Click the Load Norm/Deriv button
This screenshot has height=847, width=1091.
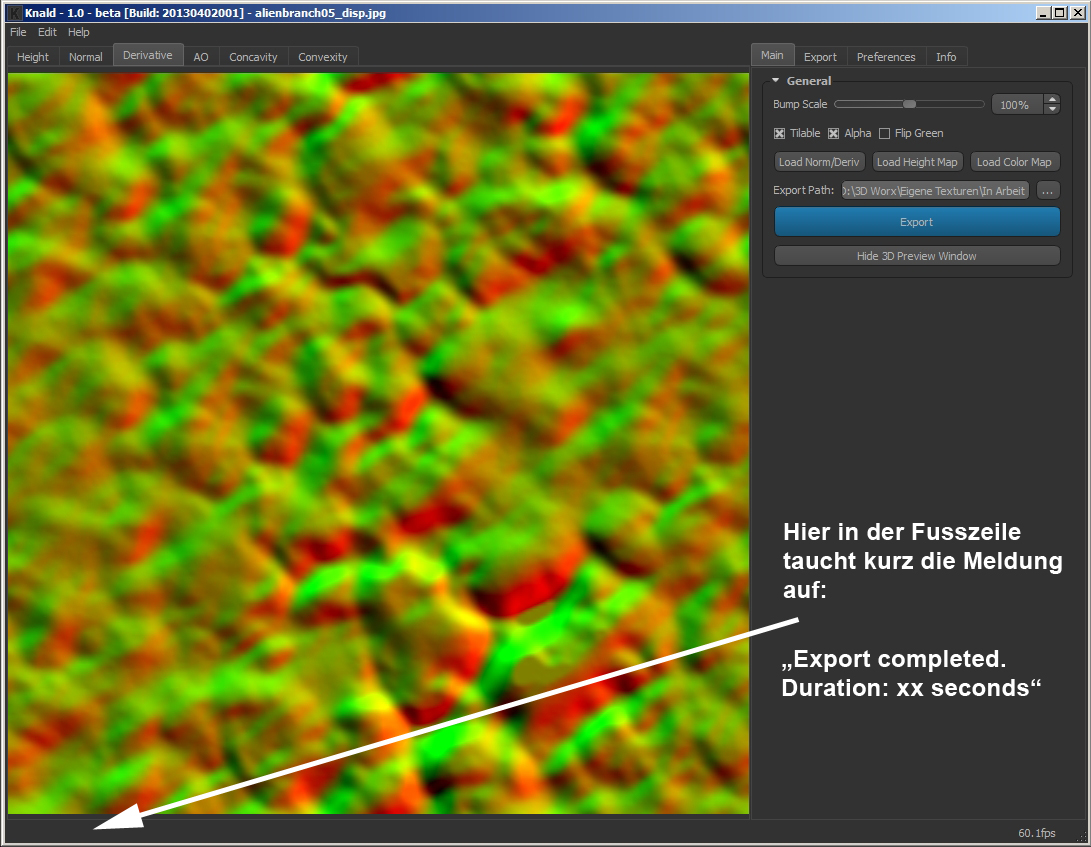click(819, 162)
